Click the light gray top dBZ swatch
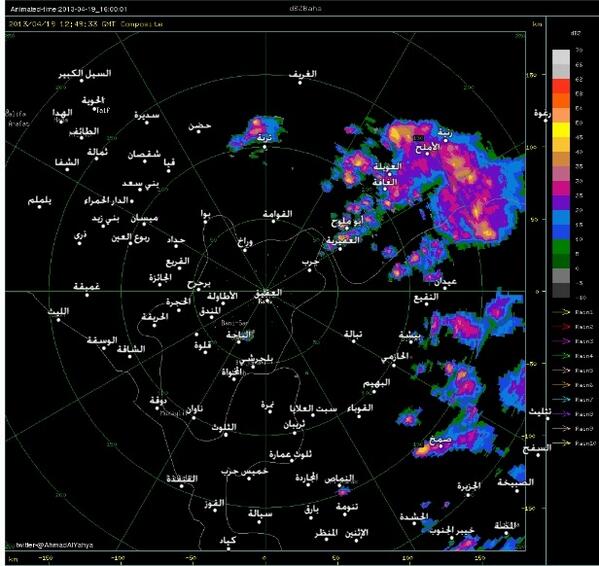599x566 pixels. (561, 57)
